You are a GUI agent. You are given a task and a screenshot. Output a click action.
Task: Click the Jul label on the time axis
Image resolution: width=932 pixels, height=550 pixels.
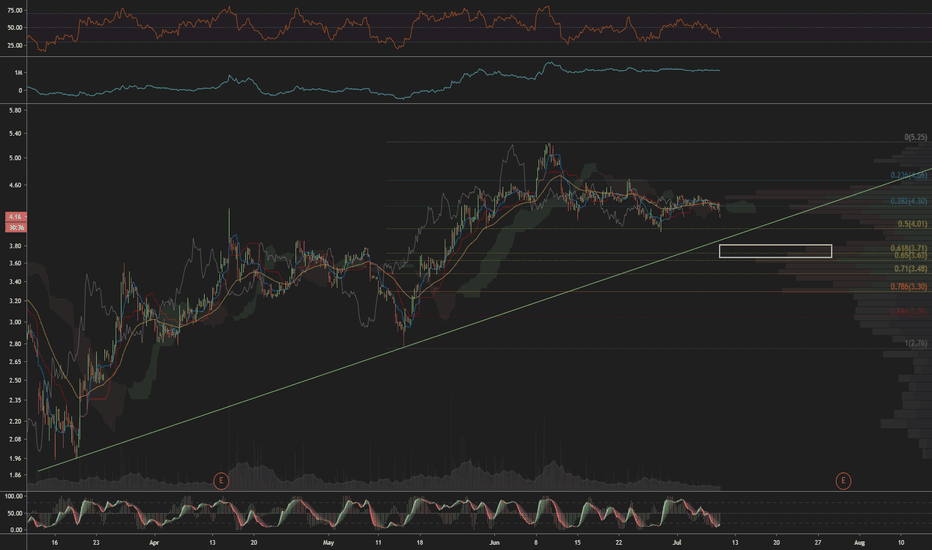click(677, 542)
